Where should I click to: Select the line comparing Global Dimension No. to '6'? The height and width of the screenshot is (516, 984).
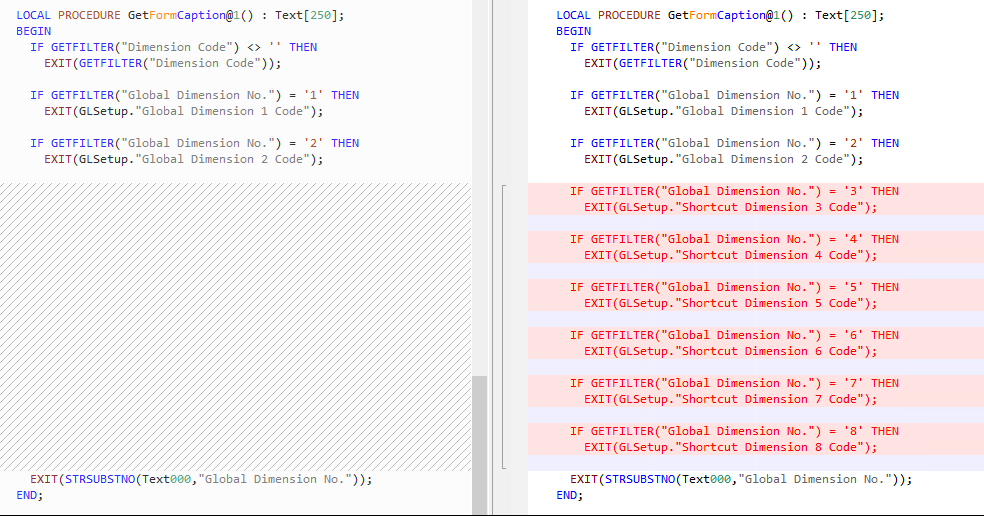[x=734, y=335]
